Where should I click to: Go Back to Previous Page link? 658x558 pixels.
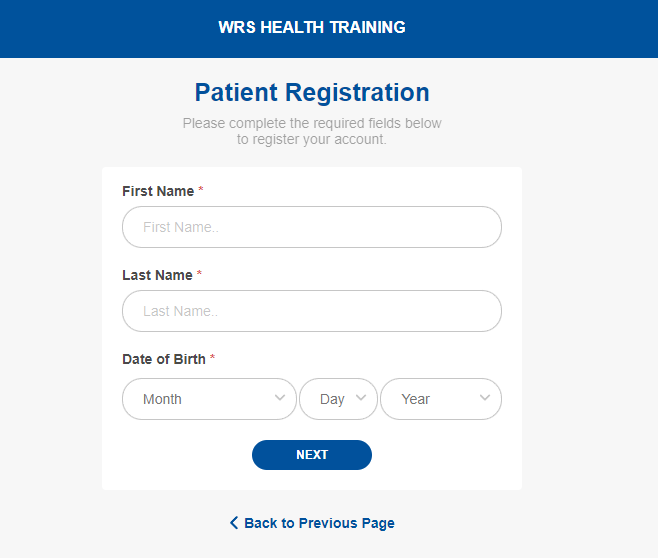tap(319, 523)
